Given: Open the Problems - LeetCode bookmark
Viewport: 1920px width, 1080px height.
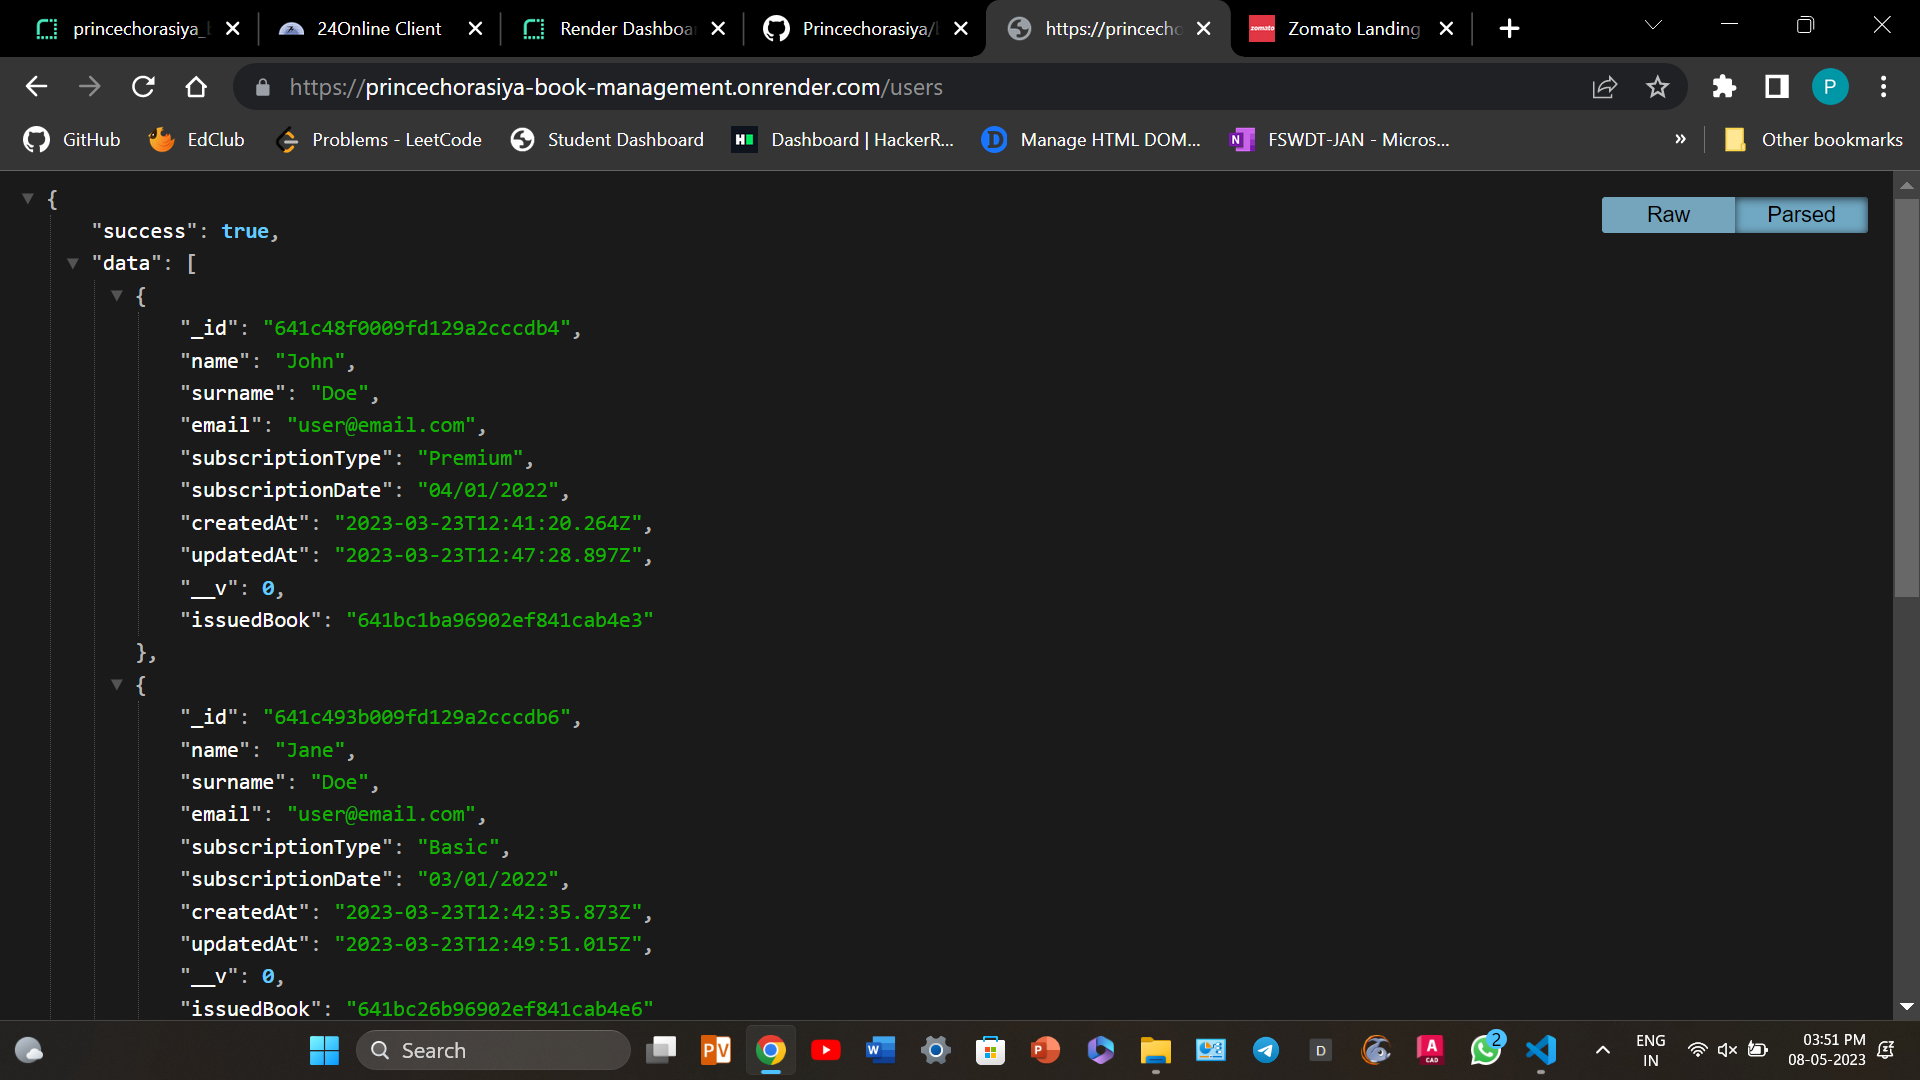Looking at the screenshot, I should point(378,140).
